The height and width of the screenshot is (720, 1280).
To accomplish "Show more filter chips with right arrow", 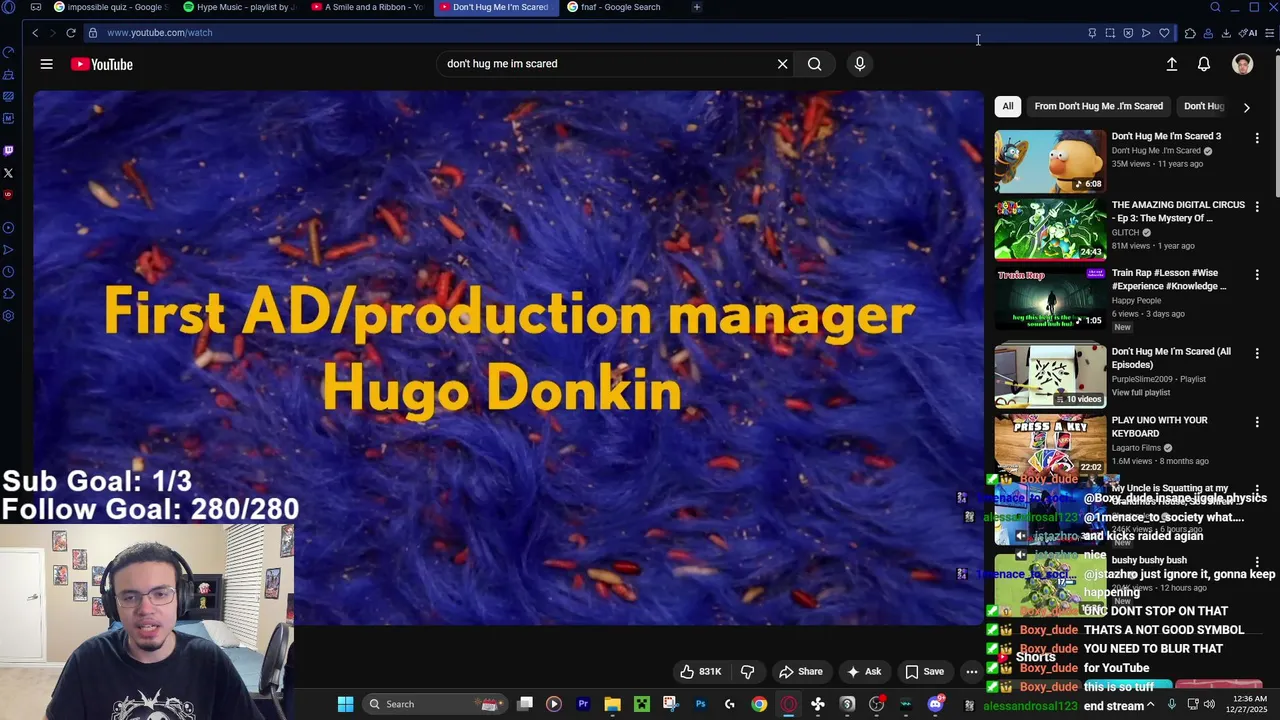I will [1246, 107].
